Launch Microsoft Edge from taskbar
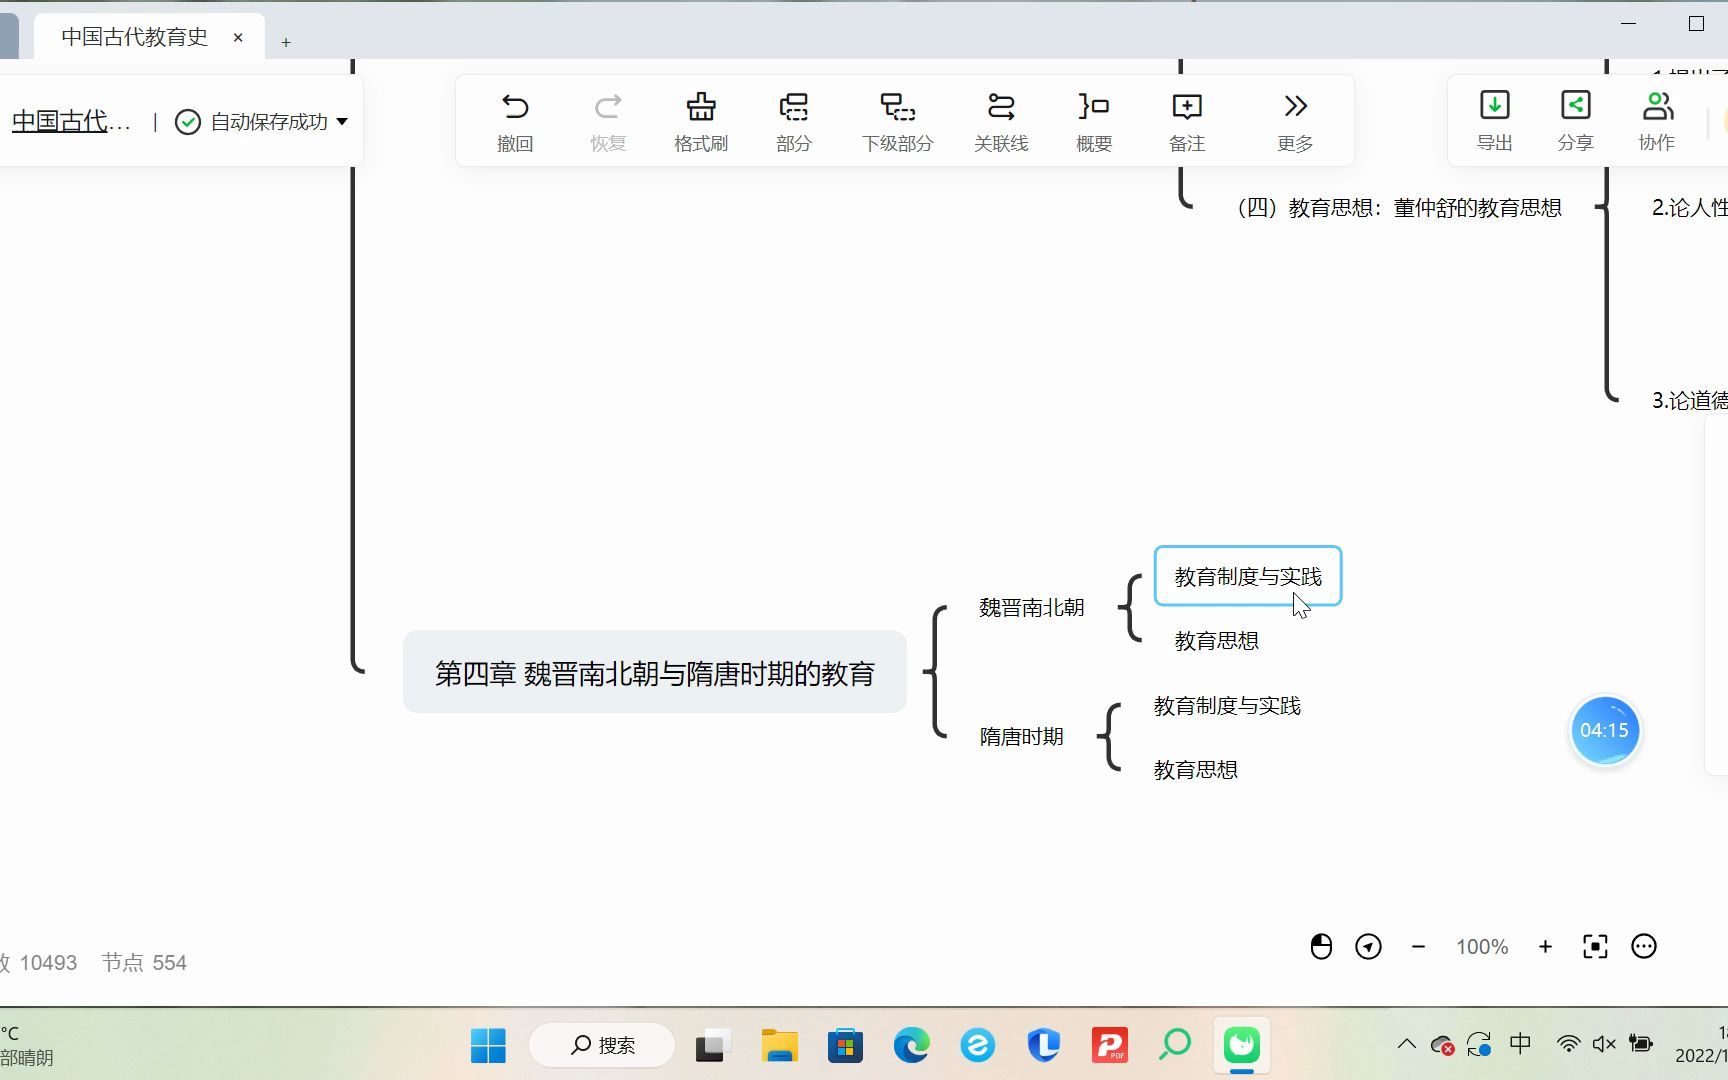Viewport: 1728px width, 1080px height. [x=911, y=1046]
